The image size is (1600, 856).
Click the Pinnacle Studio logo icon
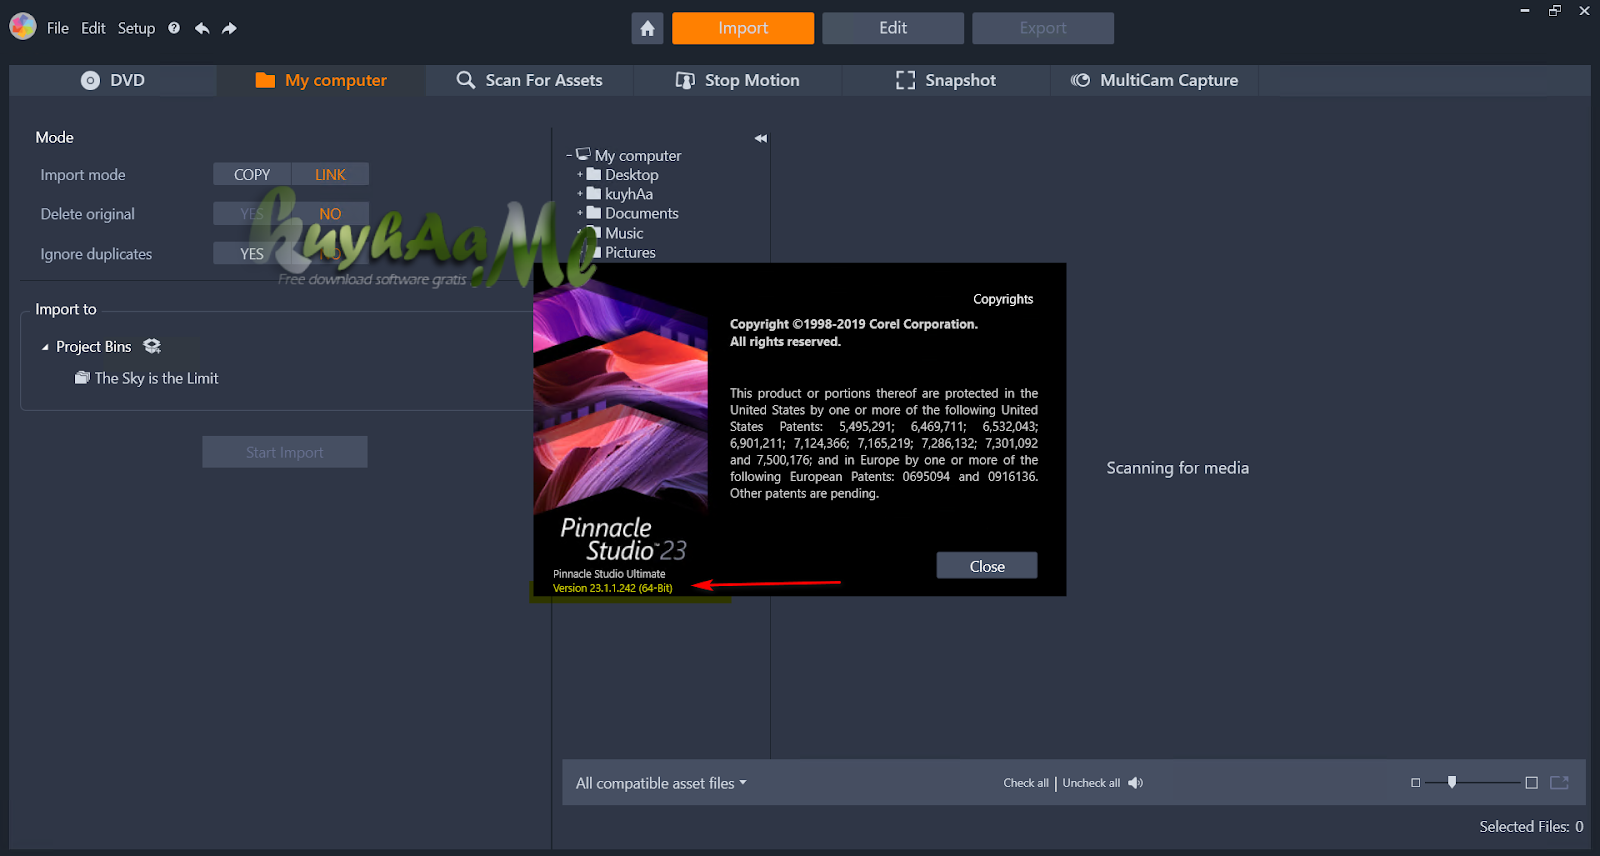pos(22,27)
